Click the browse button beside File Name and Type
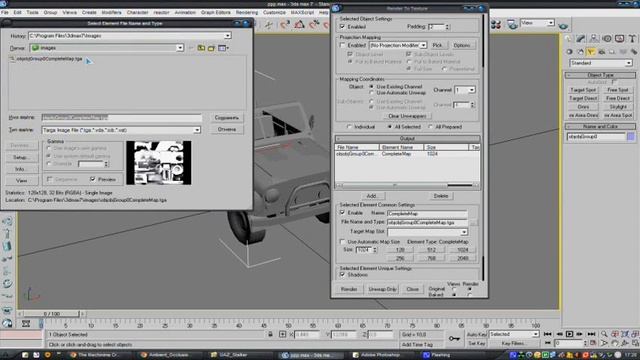The image size is (640, 360). pyautogui.click(x=473, y=222)
